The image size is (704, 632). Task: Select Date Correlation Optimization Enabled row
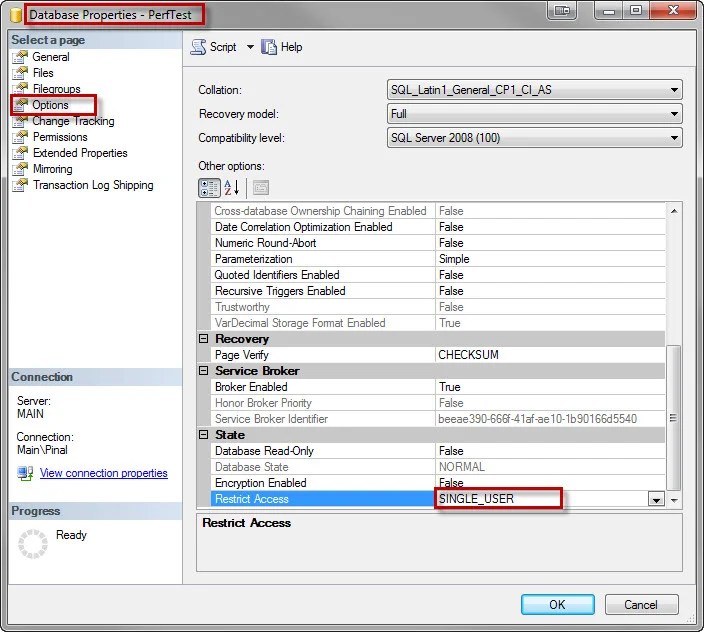tap(438, 227)
